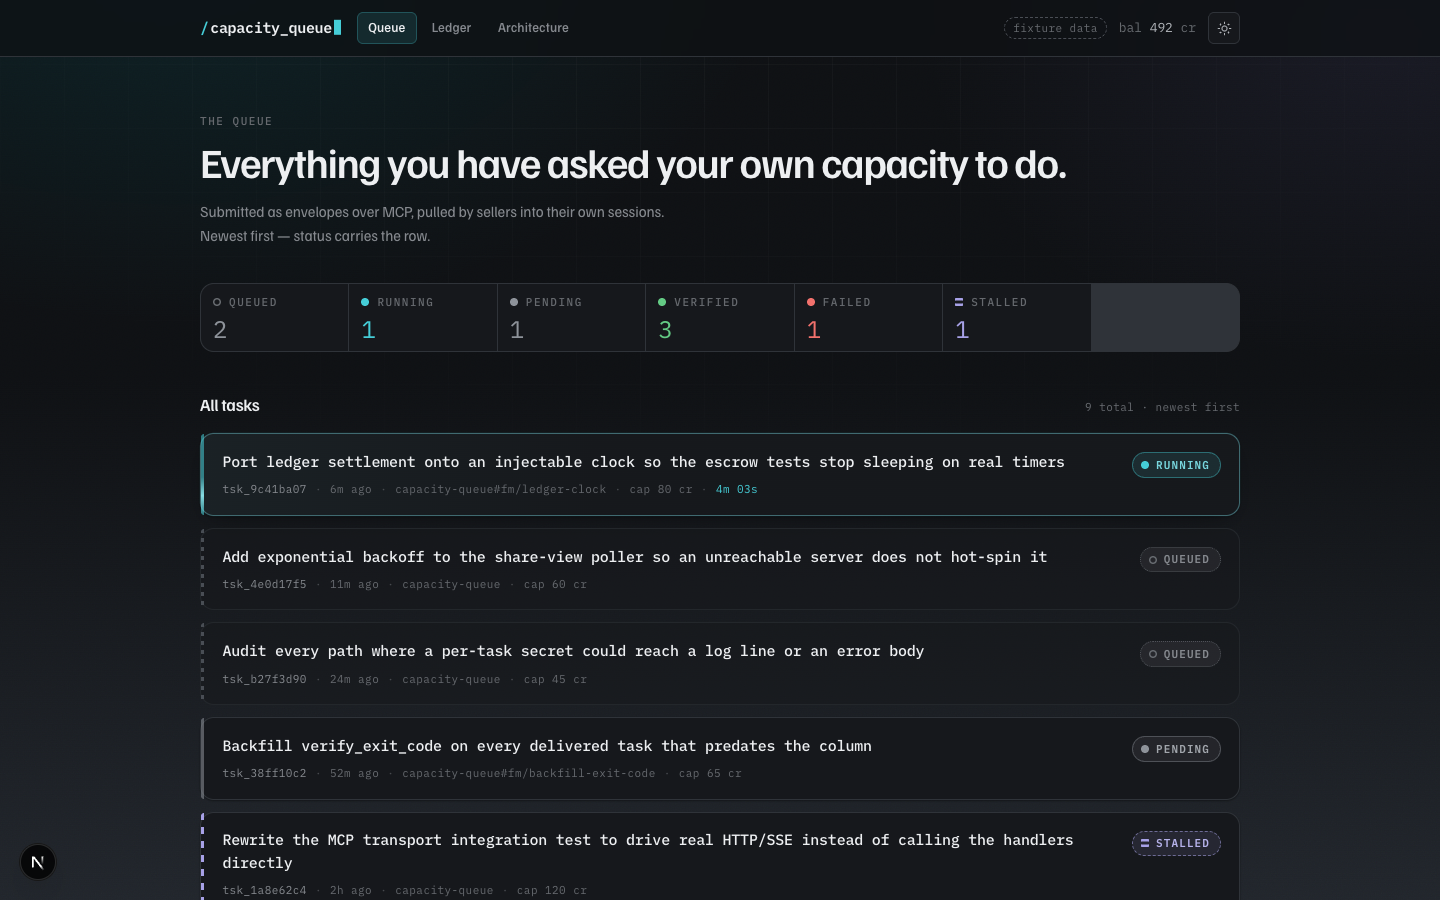Click task id tsk_4e0d17f5

coord(264,584)
